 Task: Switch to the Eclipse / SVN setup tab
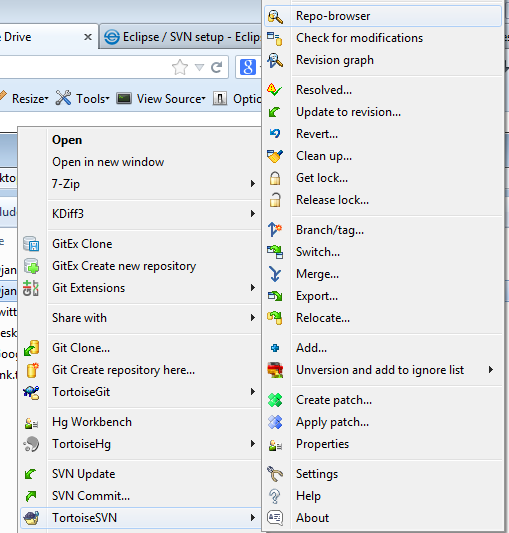coord(181,37)
